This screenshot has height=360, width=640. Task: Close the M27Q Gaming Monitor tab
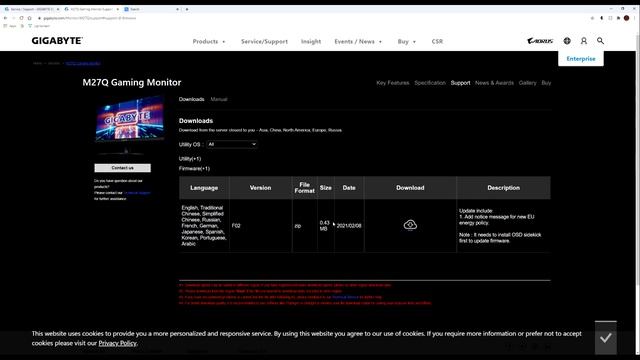118,9
